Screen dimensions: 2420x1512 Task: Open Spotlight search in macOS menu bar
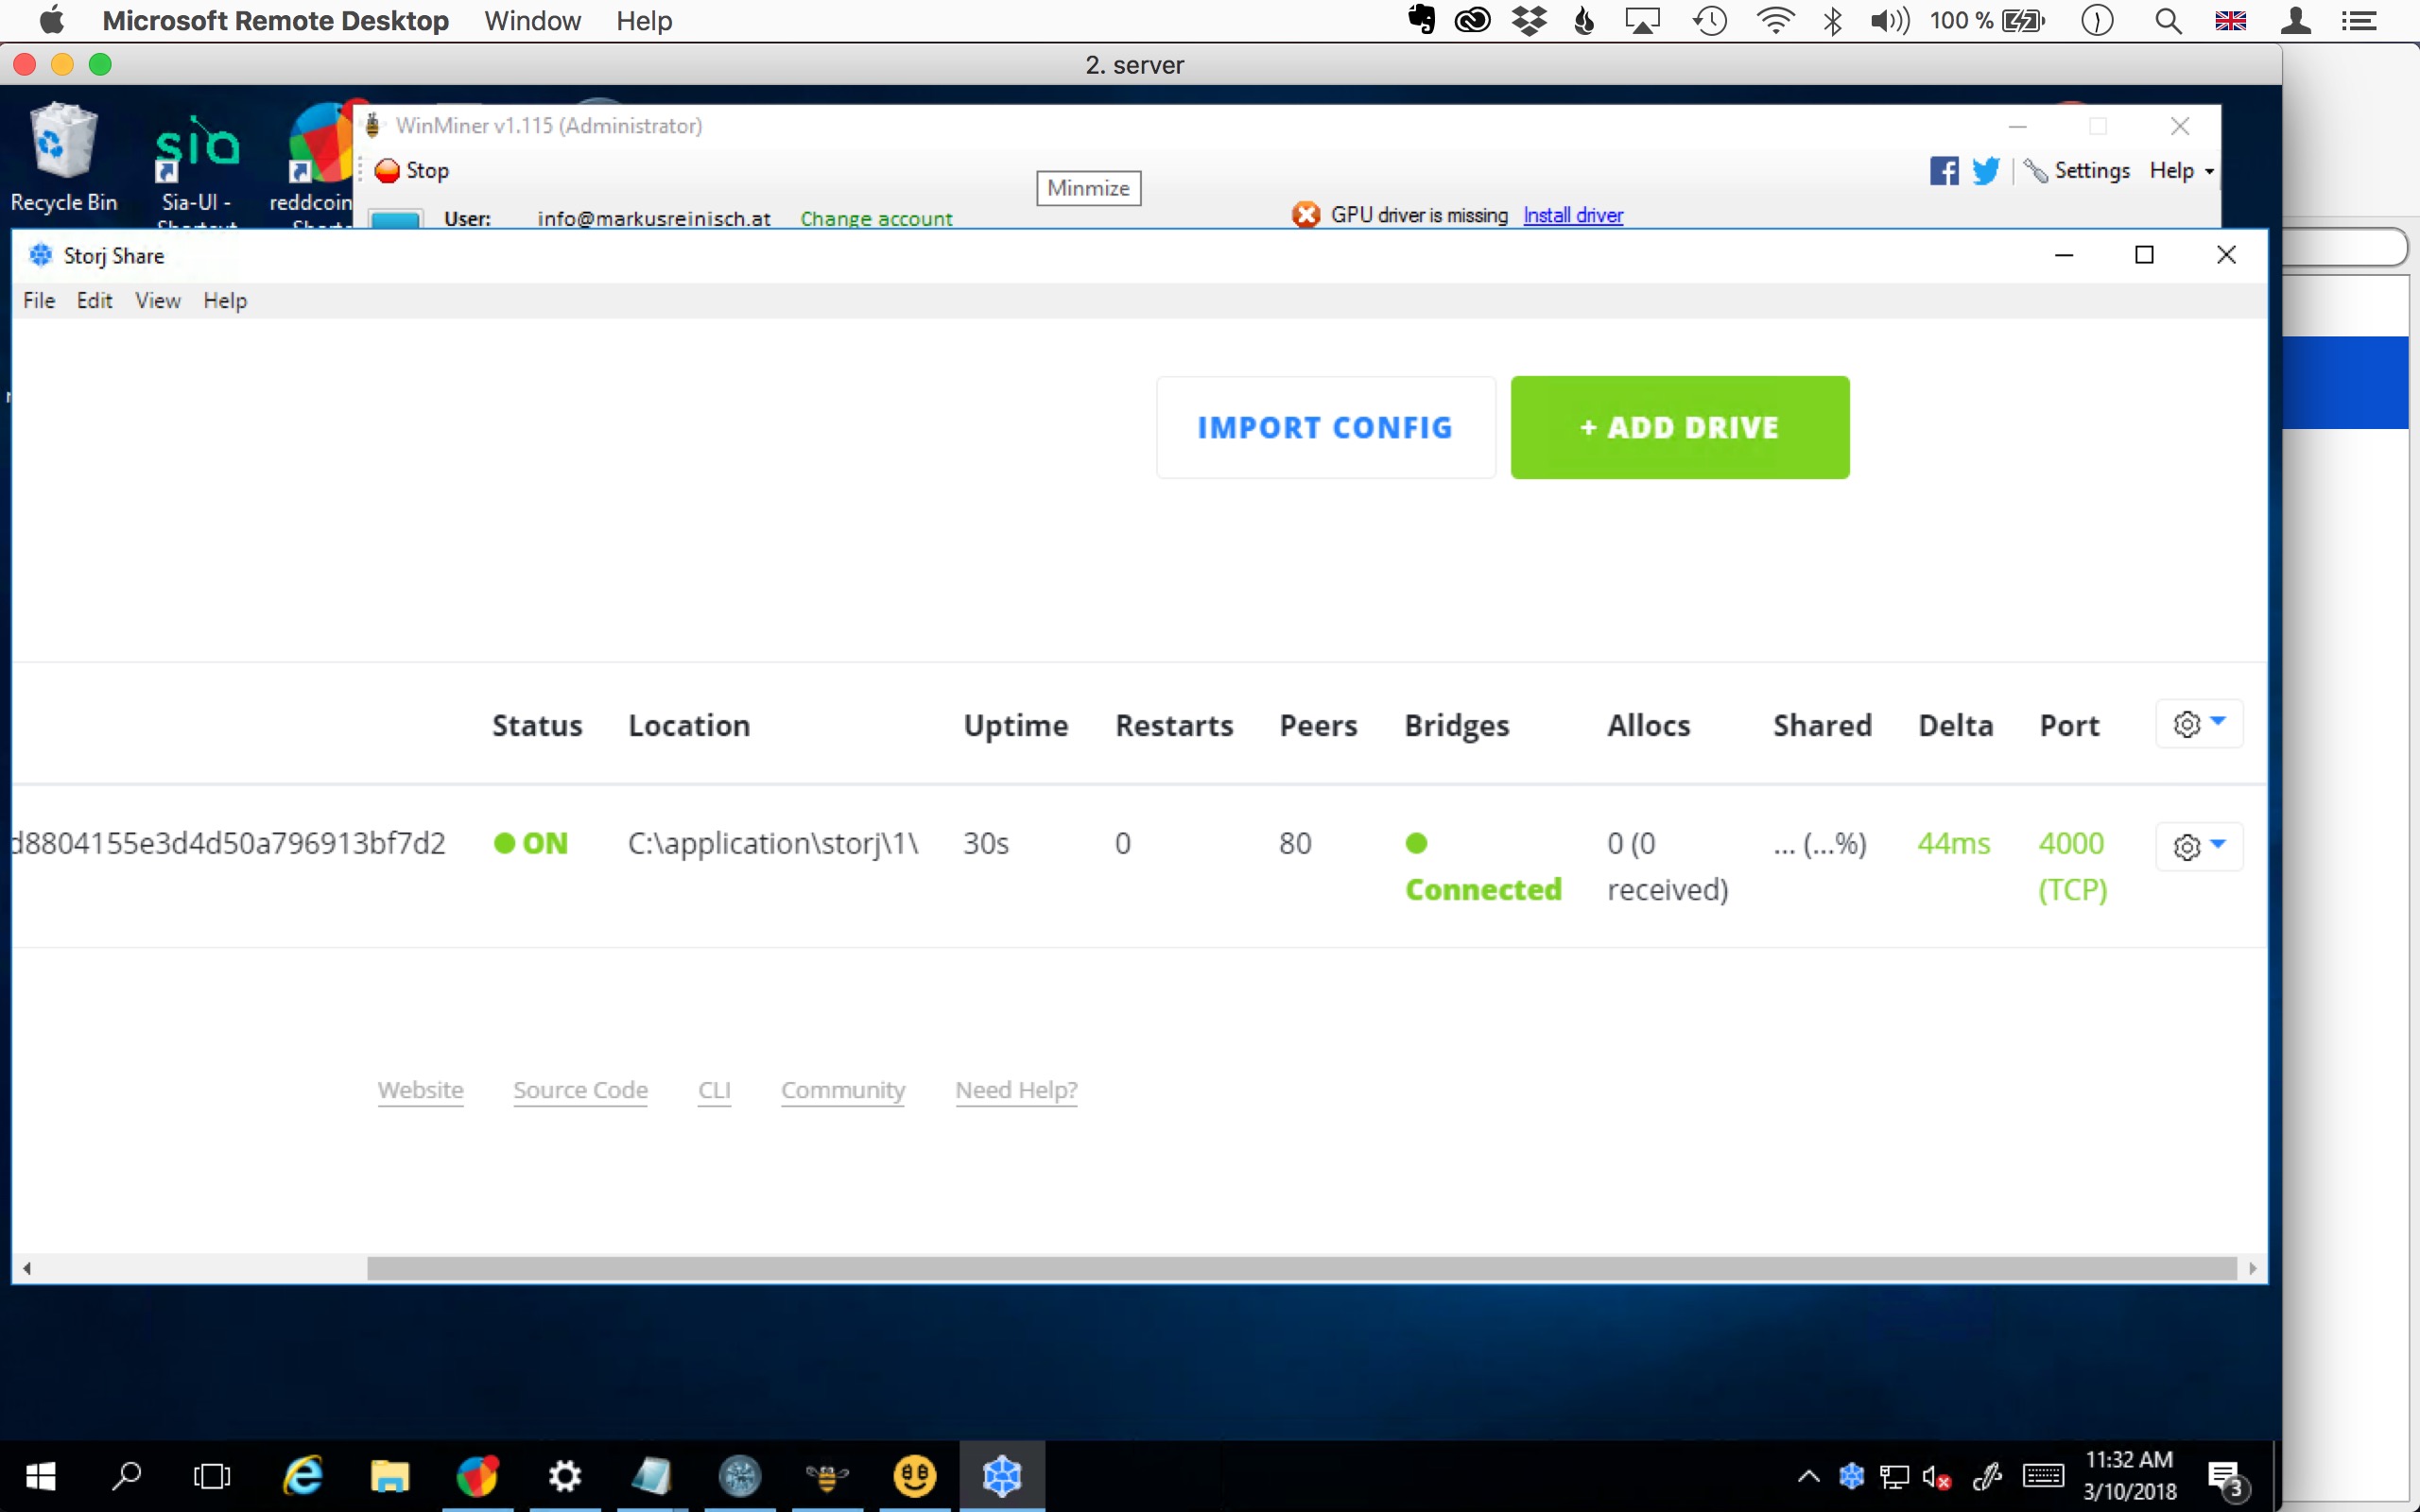pos(2167,21)
